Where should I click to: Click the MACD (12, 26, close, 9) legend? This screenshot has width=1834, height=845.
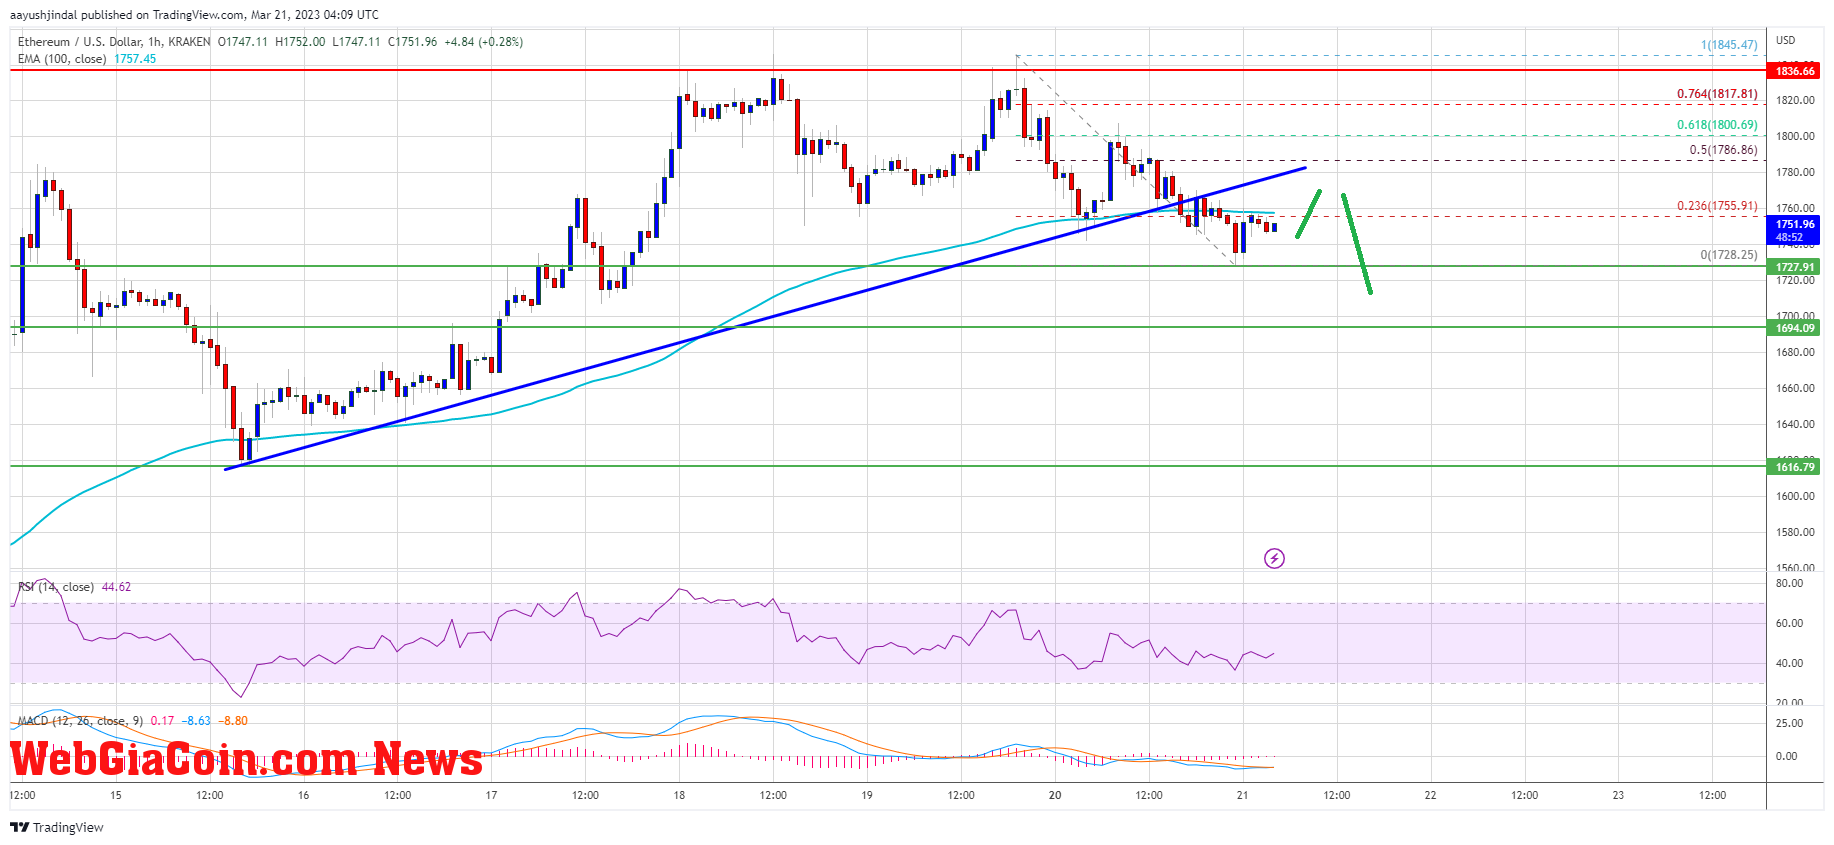pos(81,721)
